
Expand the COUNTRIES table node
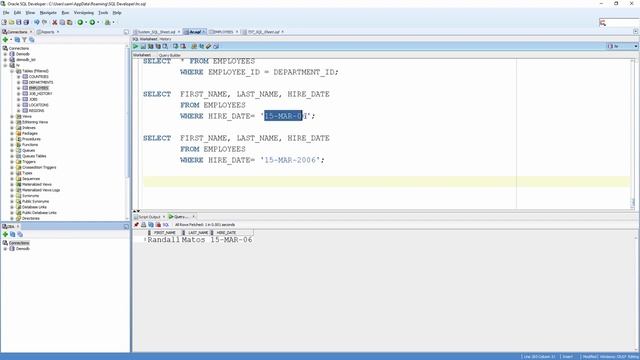(x=18, y=77)
